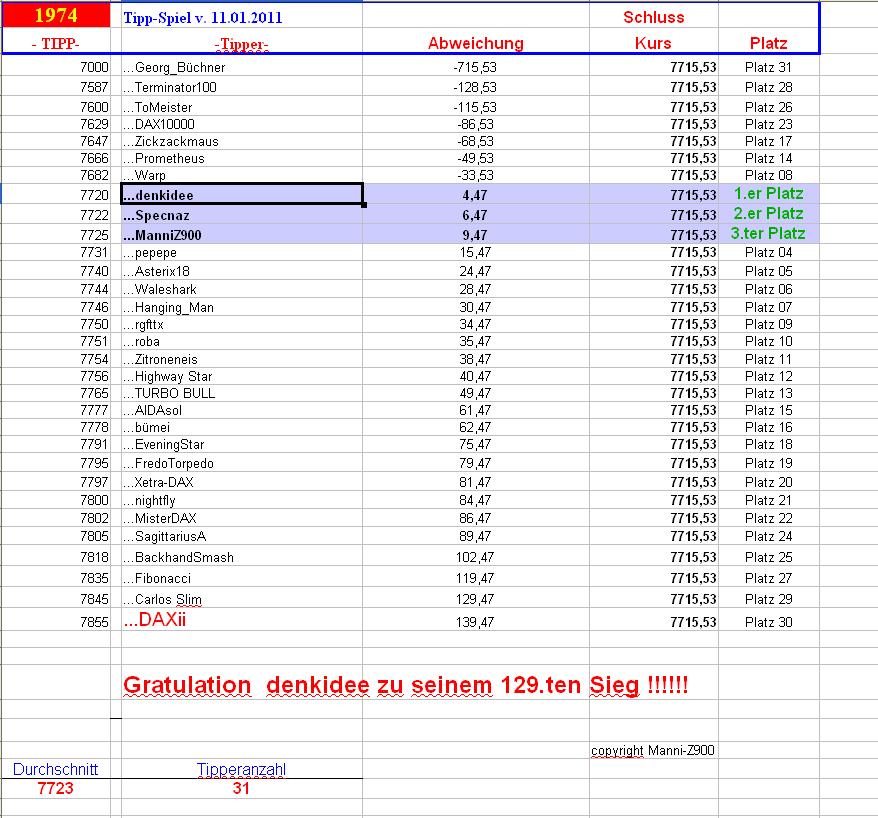Click the green '3.ter Platz' cell
878x818 pixels.
769,233
